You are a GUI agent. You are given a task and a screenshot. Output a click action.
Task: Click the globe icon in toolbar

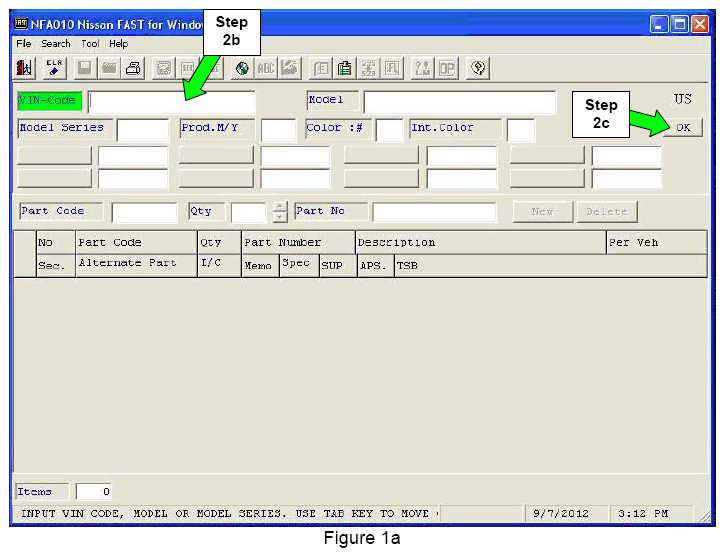click(x=242, y=68)
